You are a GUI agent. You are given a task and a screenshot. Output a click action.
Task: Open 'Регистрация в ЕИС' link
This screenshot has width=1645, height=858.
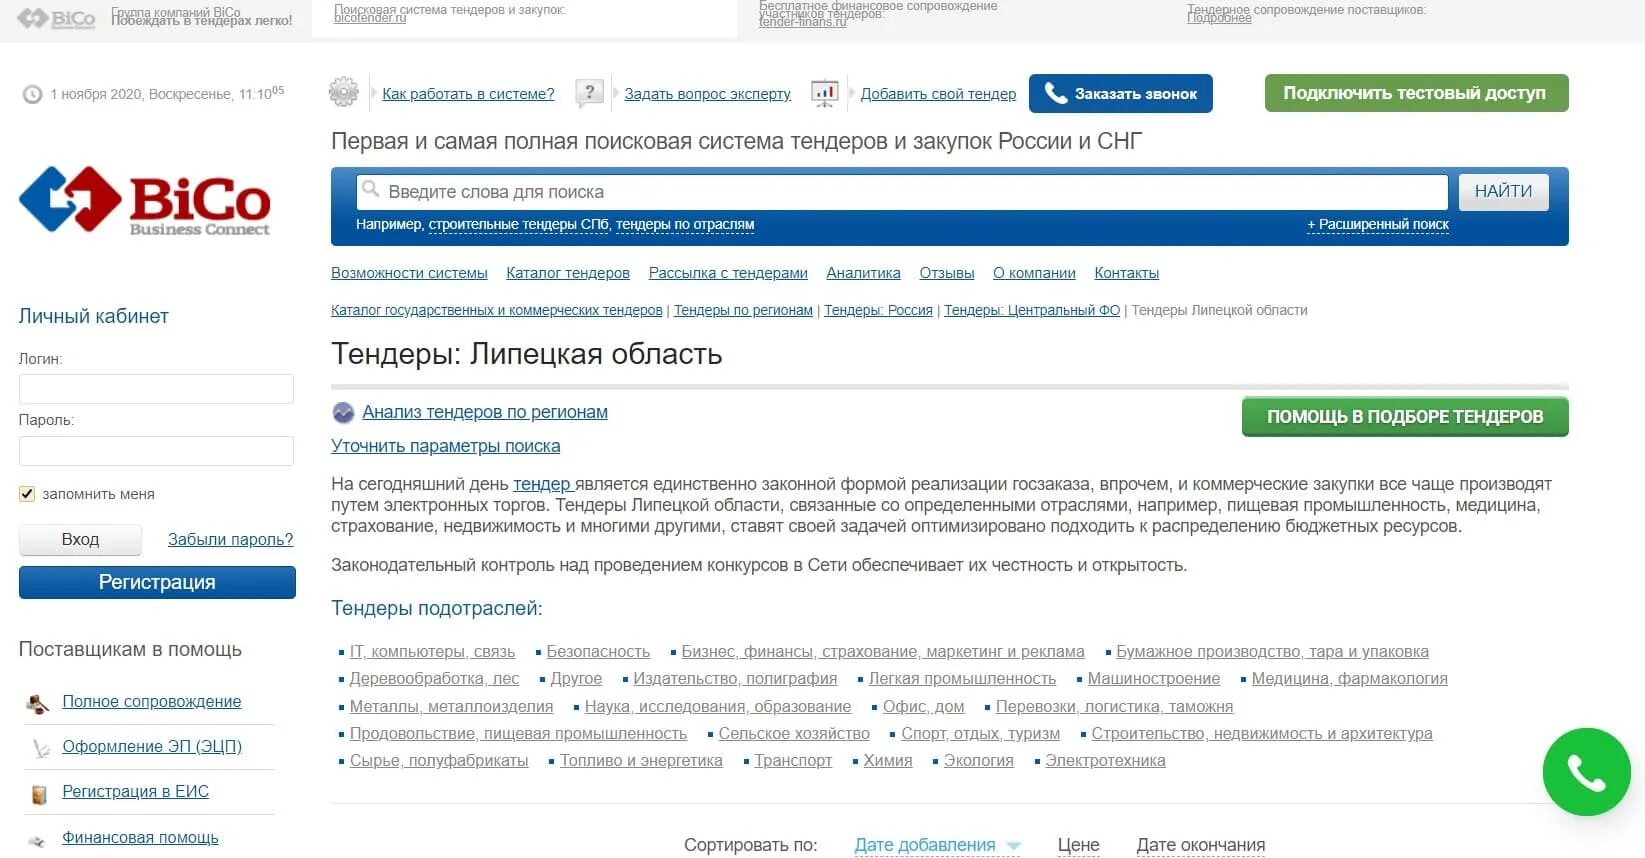coord(135,792)
